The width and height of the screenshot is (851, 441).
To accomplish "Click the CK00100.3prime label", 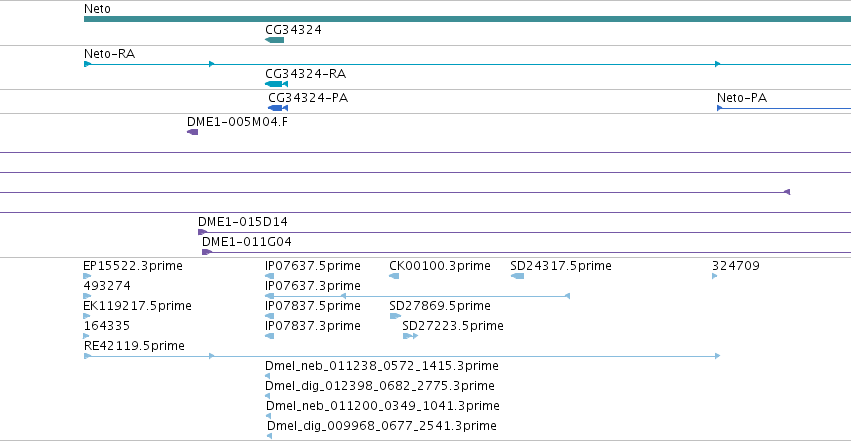I will coord(440,266).
